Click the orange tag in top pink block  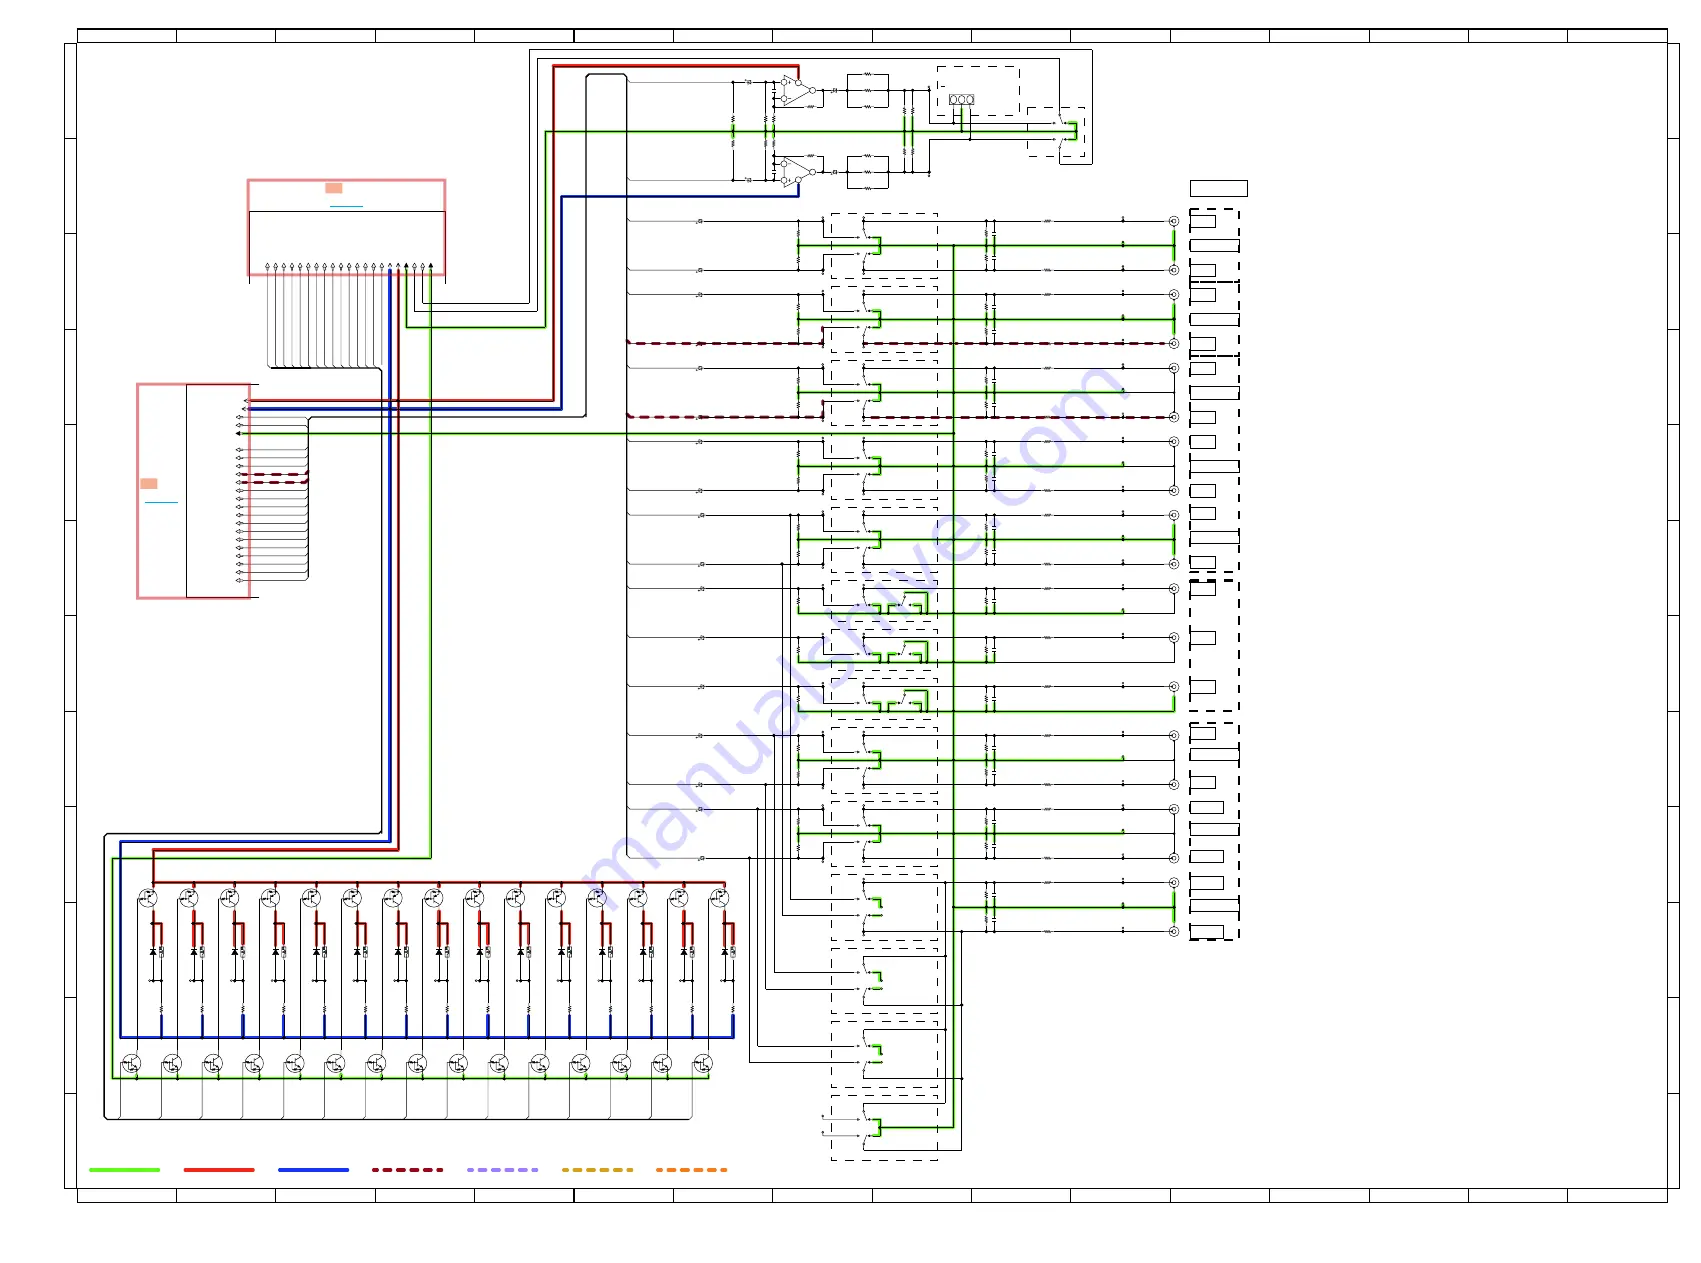334,188
